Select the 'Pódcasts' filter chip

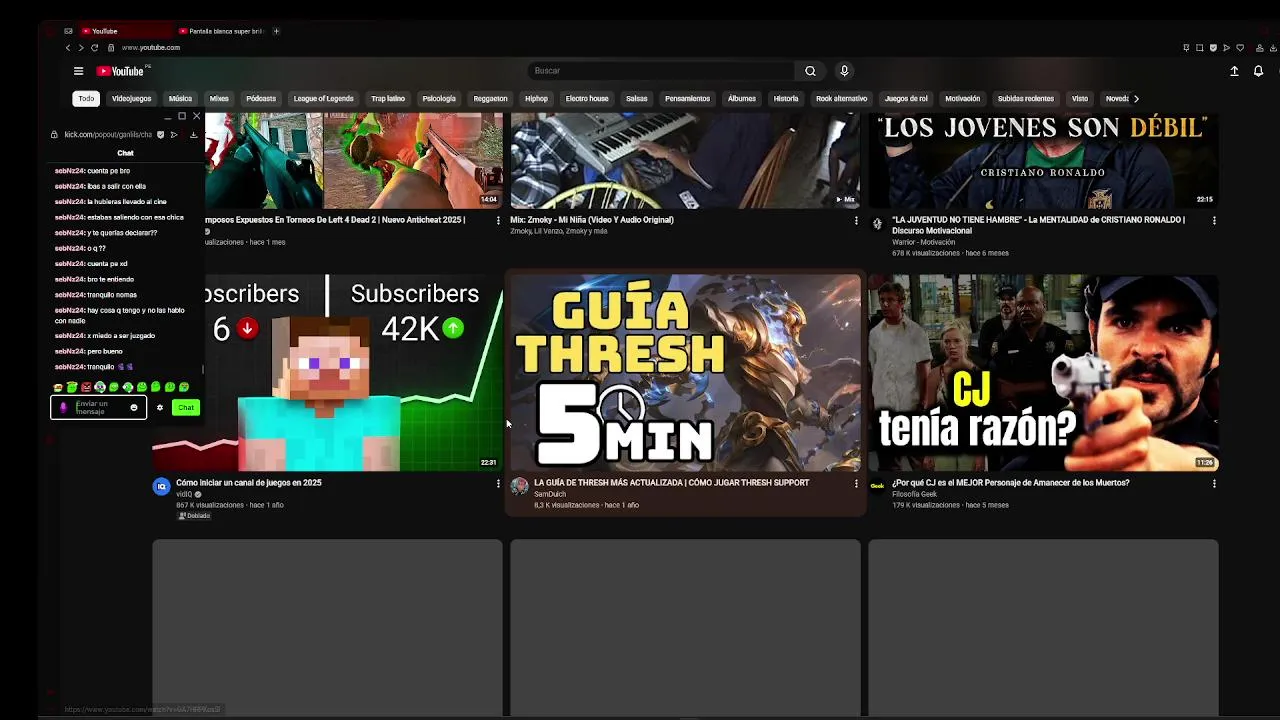[261, 99]
